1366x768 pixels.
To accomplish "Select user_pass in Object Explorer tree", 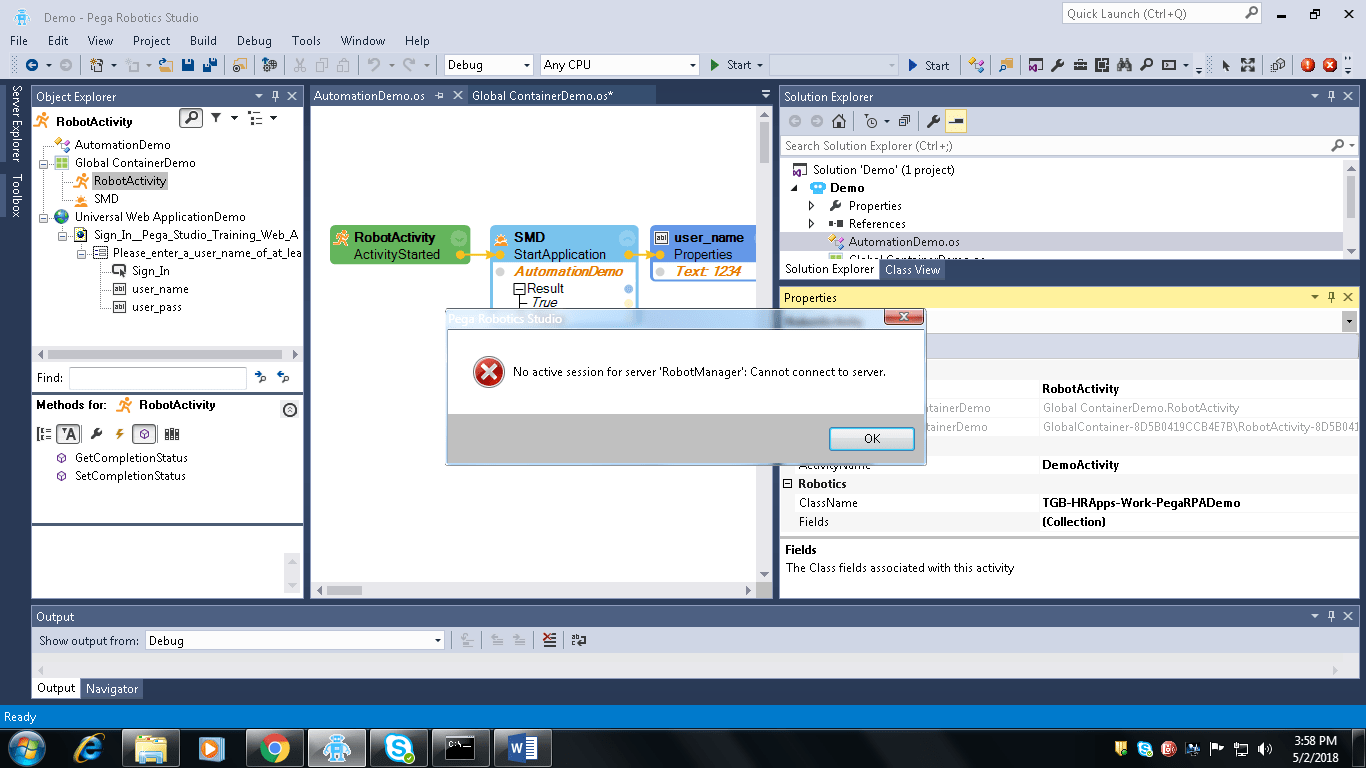I will [x=157, y=307].
